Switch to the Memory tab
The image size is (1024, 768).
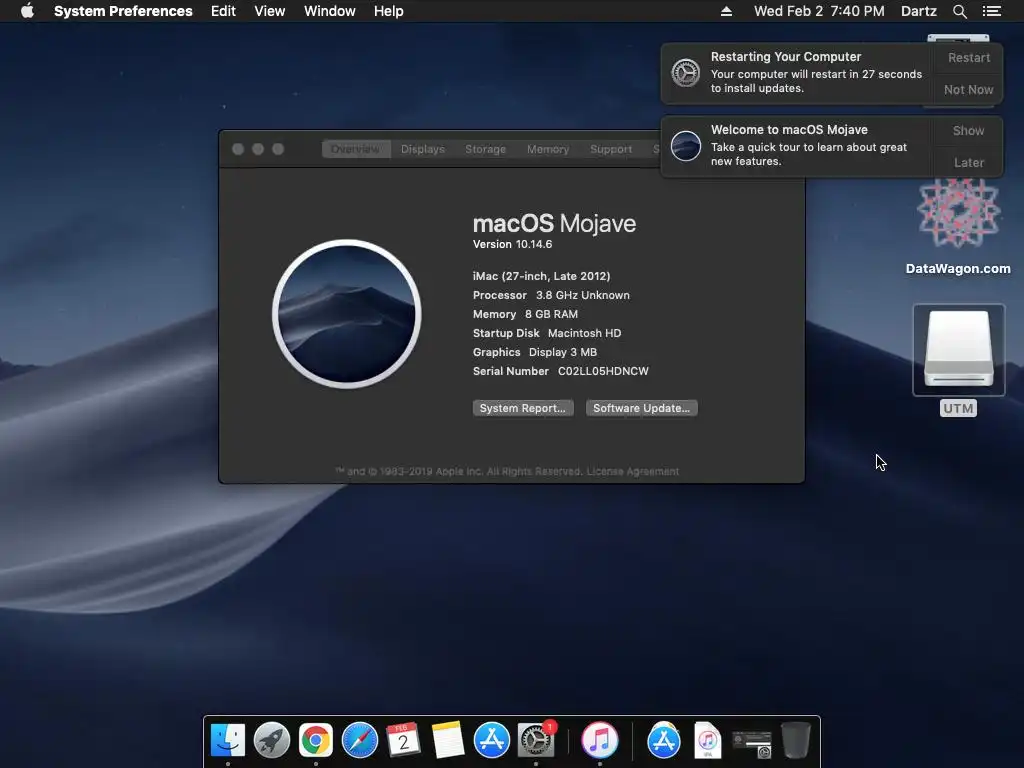pos(548,149)
